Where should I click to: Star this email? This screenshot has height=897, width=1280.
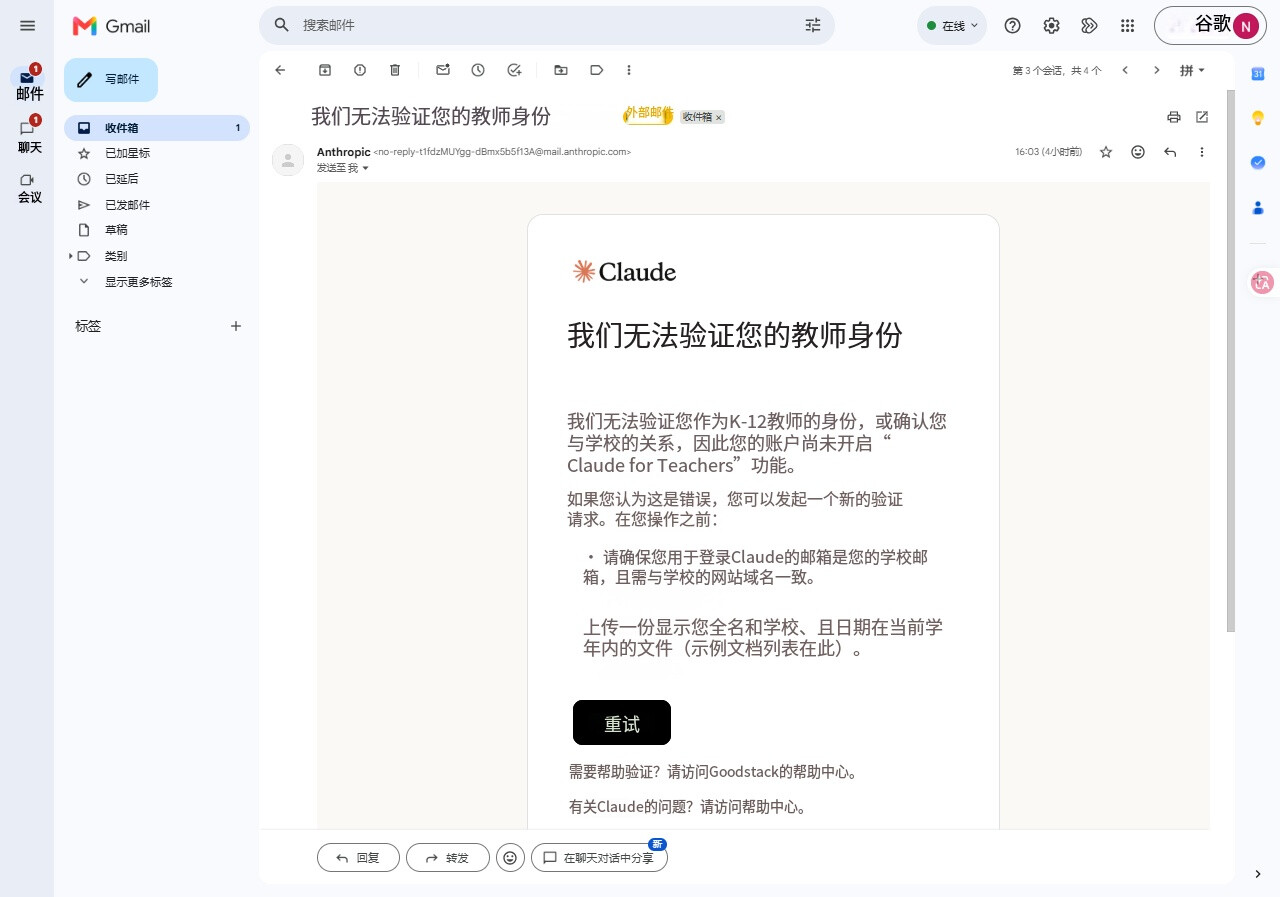click(x=1106, y=152)
